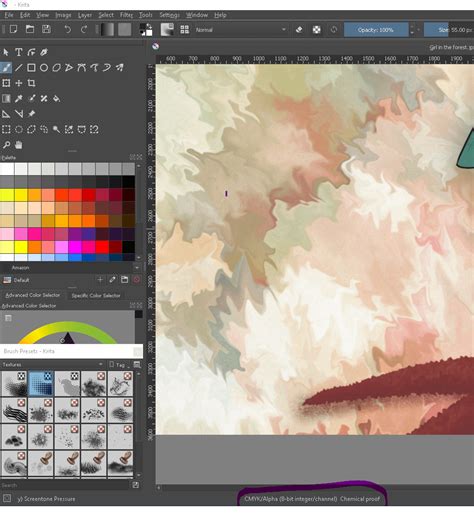
Task: Select the Fill bucket tool
Action: click(57, 98)
